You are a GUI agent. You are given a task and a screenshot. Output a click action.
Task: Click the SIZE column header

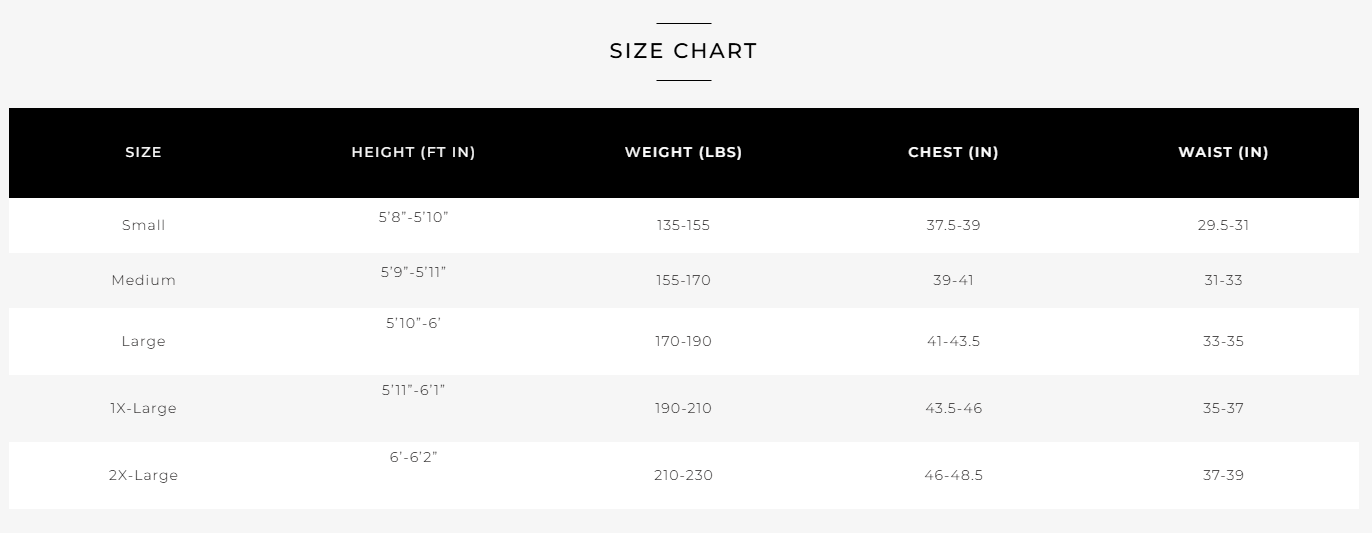click(x=143, y=152)
